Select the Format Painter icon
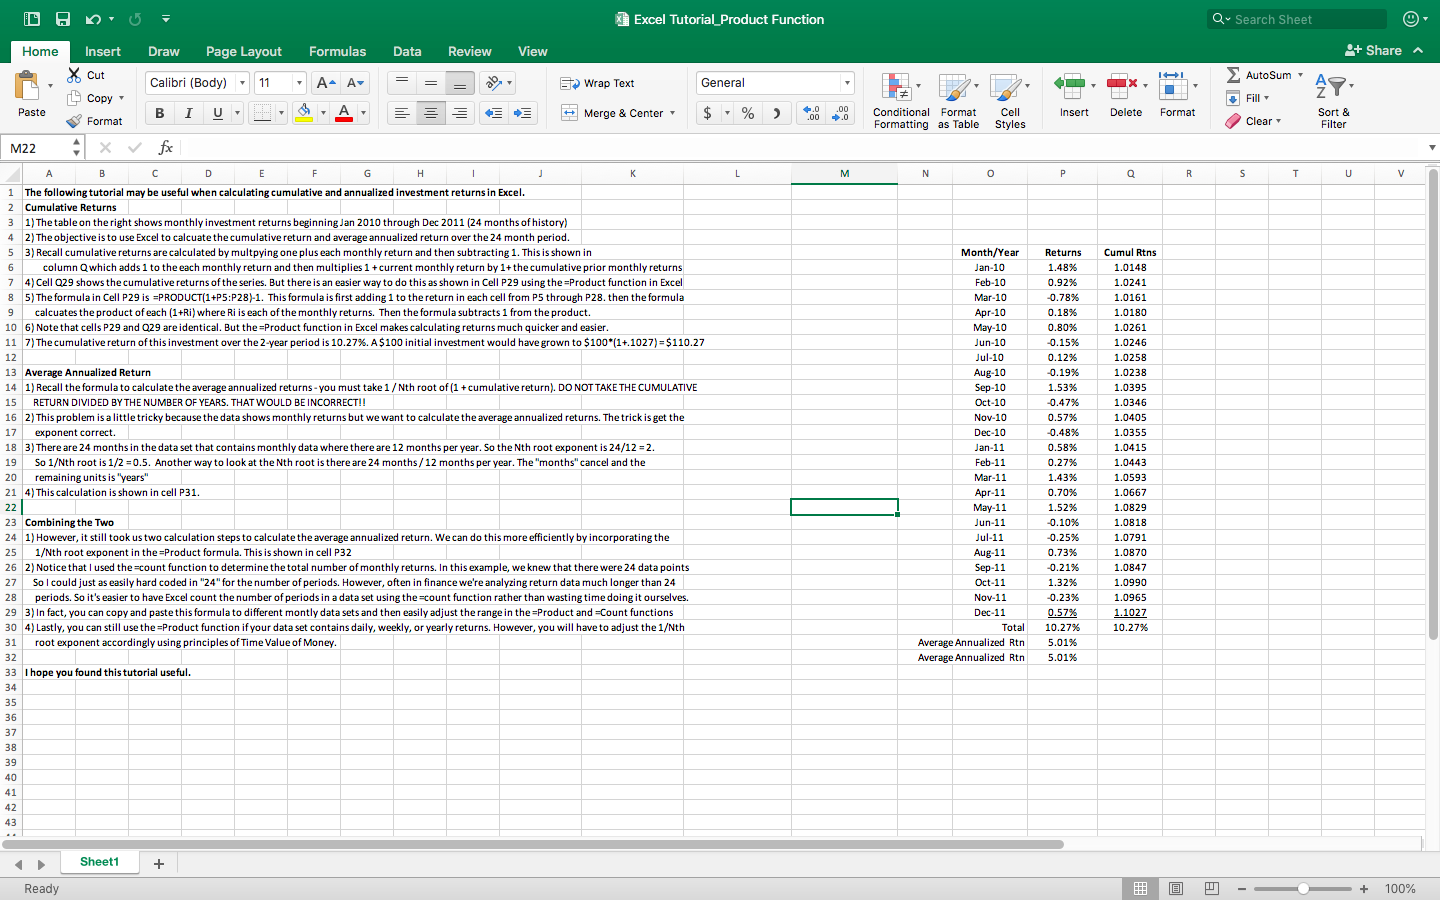Image resolution: width=1440 pixels, height=900 pixels. tap(73, 120)
